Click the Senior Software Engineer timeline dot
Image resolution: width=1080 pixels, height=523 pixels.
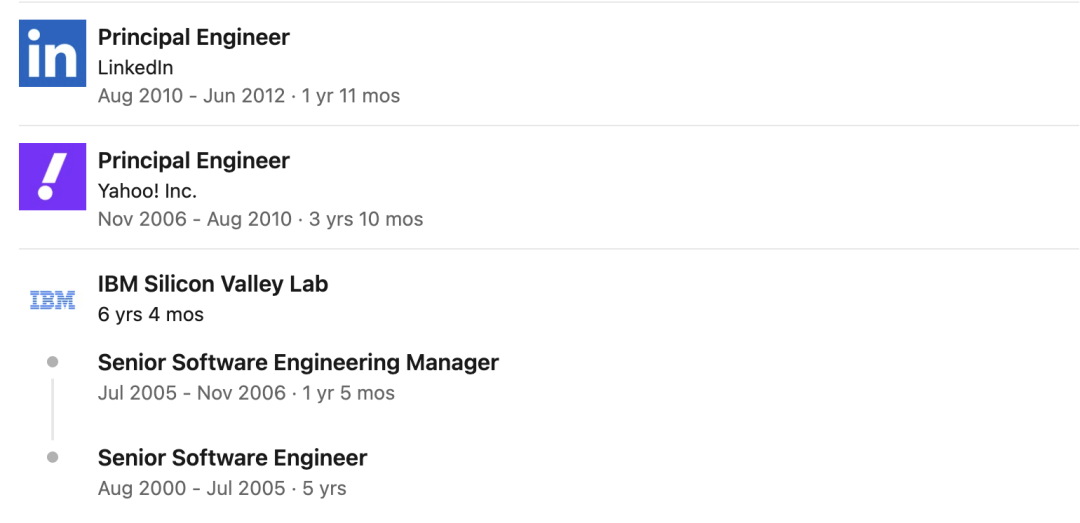click(x=52, y=457)
